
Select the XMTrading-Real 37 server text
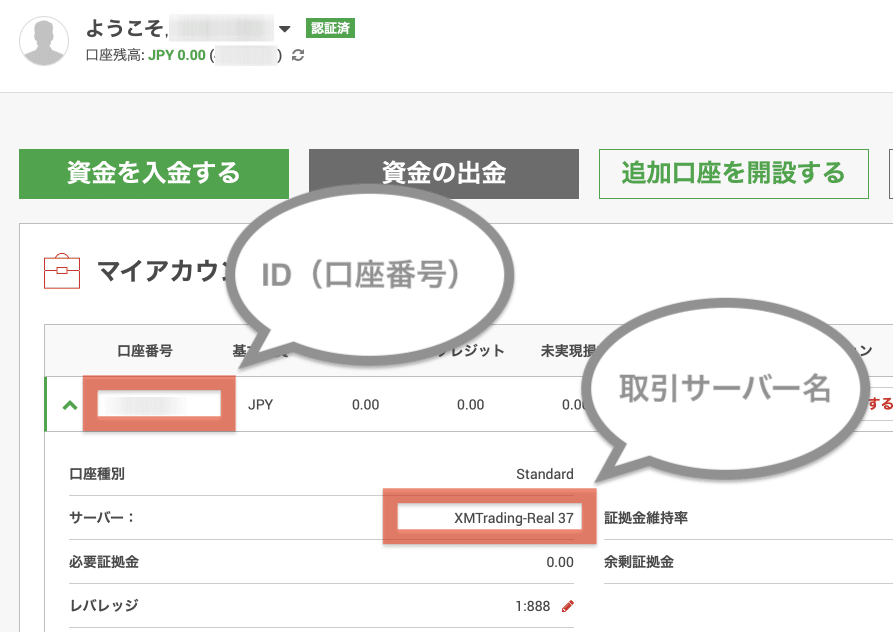pyautogui.click(x=514, y=518)
